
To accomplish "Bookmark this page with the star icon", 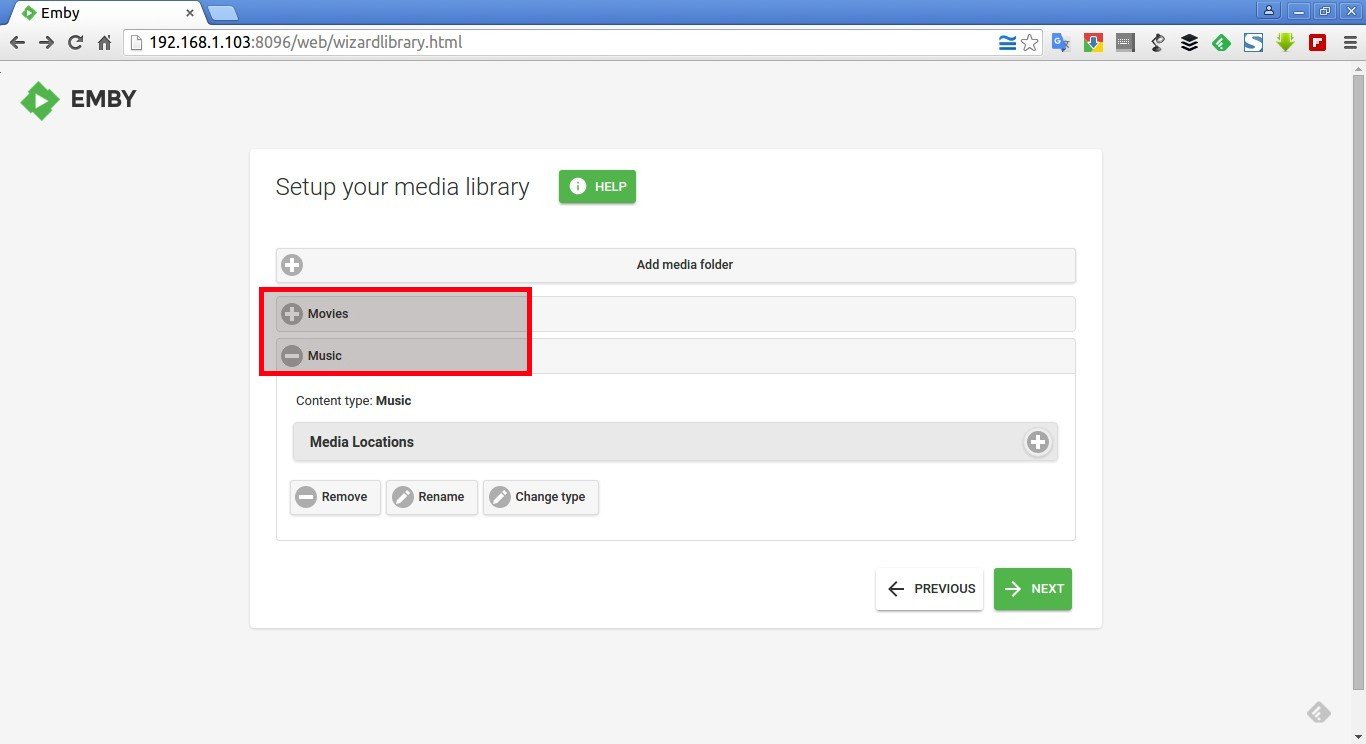I will (1029, 43).
